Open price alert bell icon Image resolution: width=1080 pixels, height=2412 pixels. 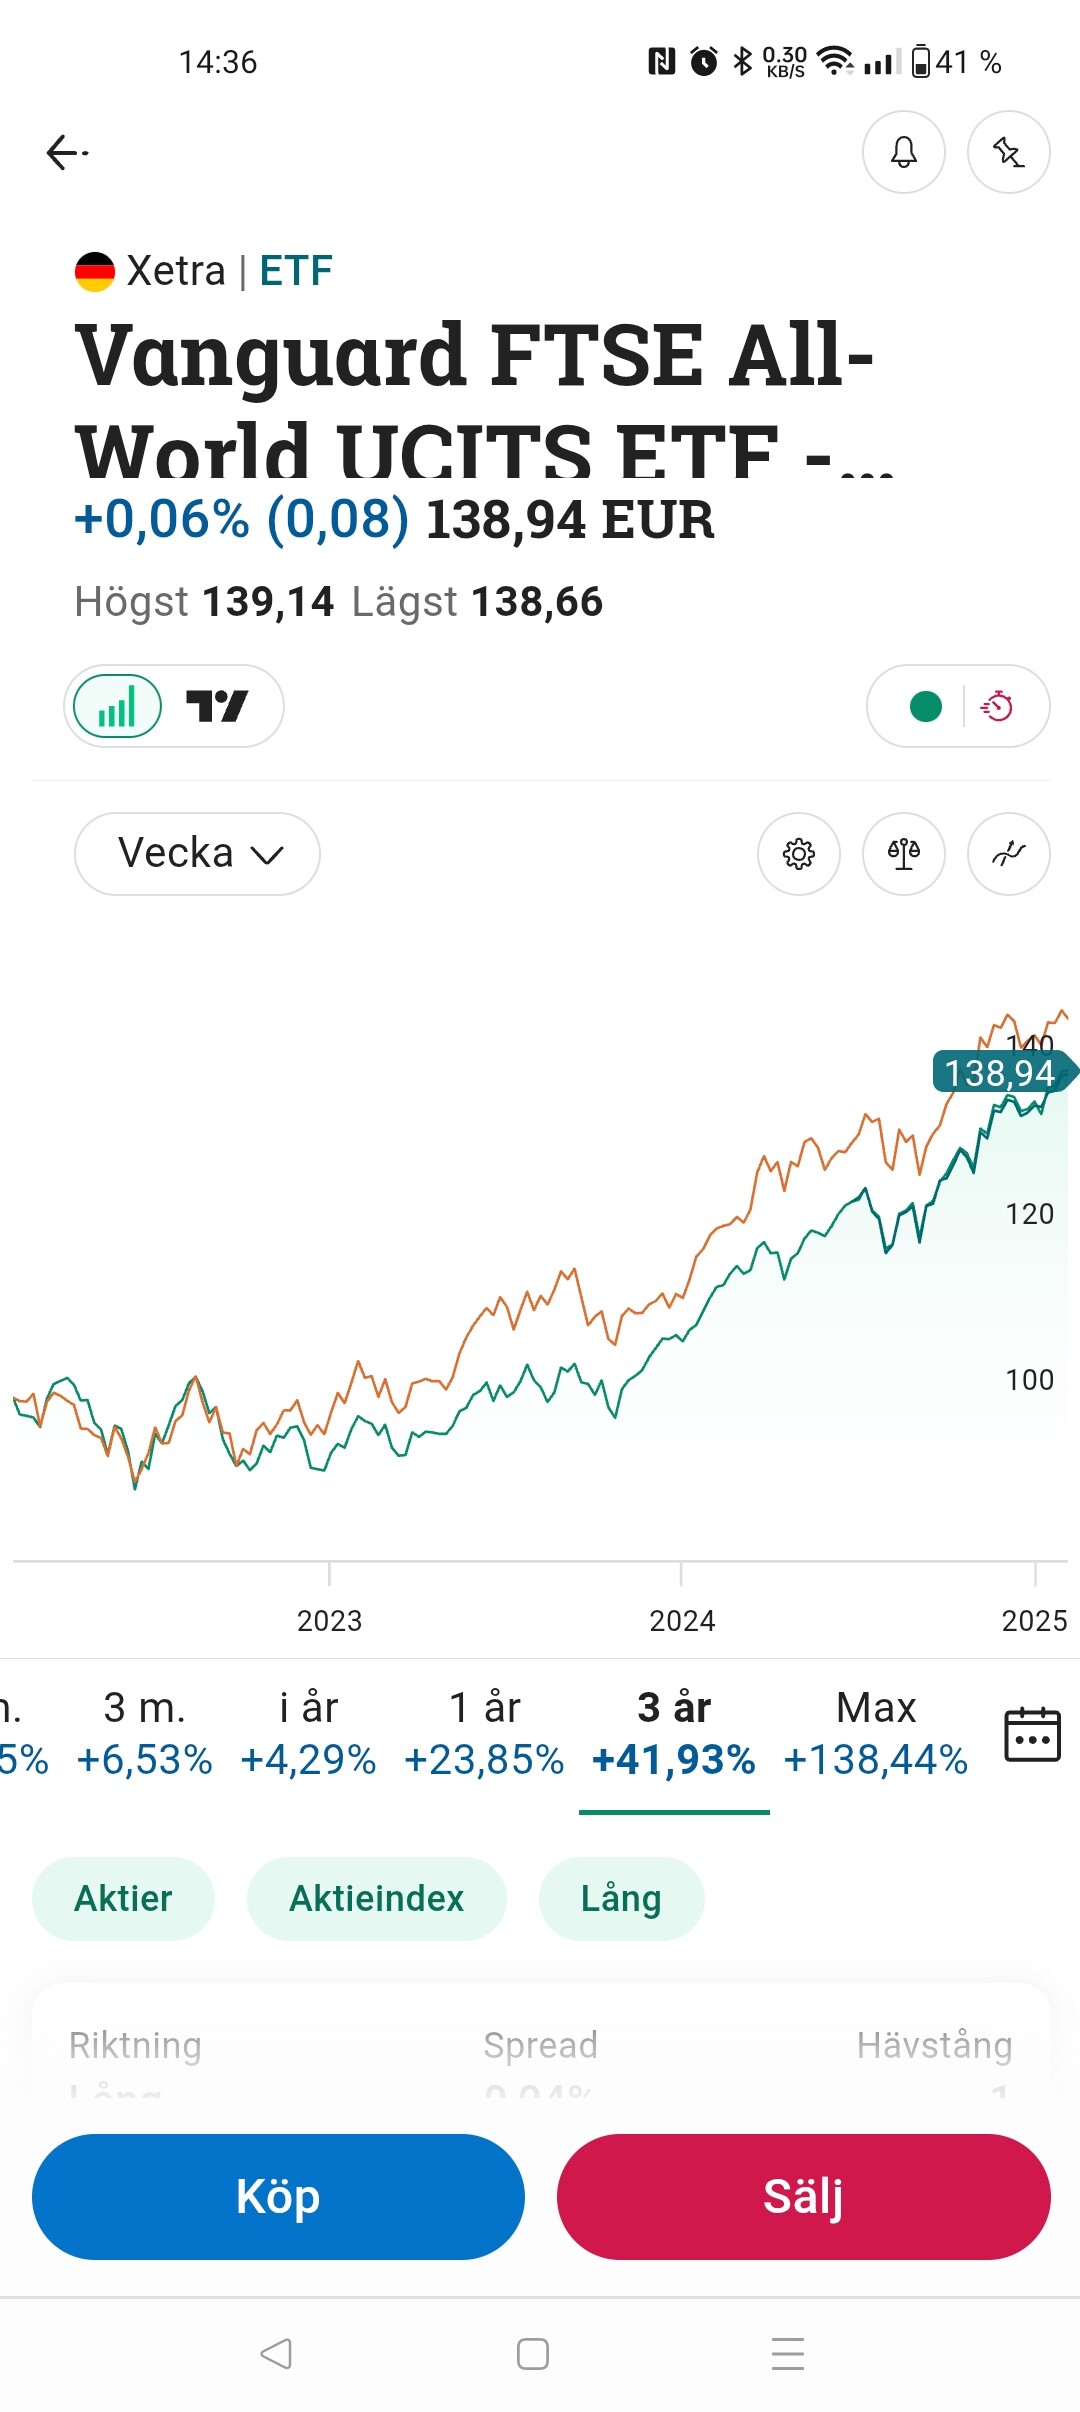pyautogui.click(x=903, y=152)
